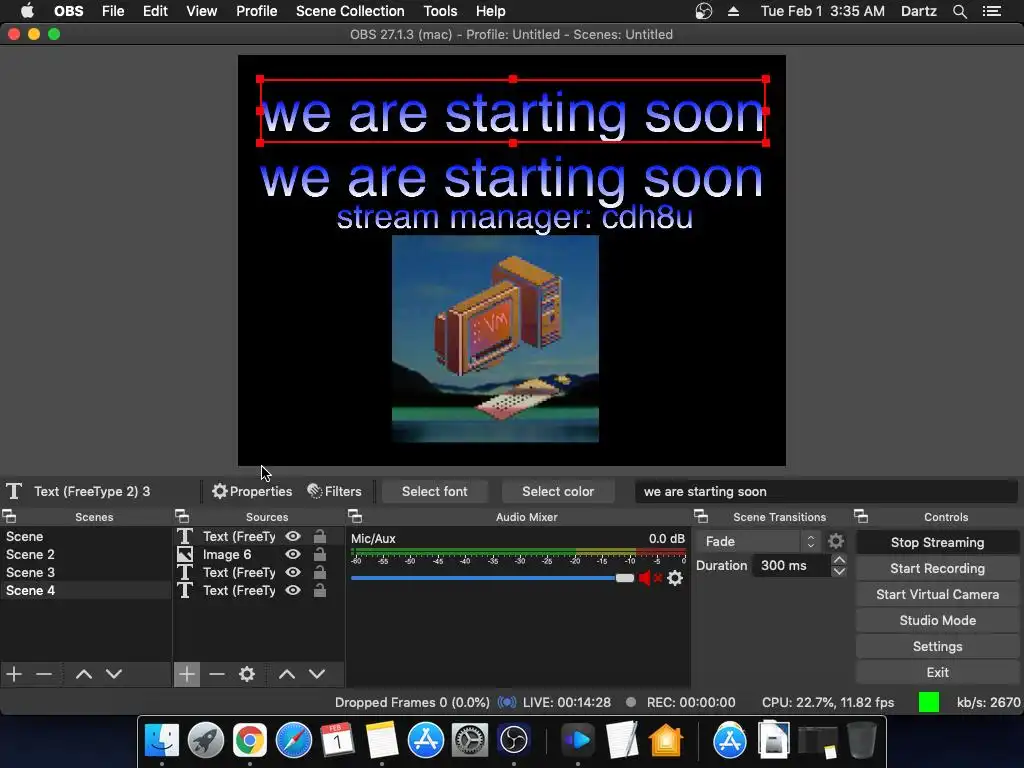Click the Mic/Aux volume slider
Viewport: 1024px width, 768px height.
coord(492,578)
